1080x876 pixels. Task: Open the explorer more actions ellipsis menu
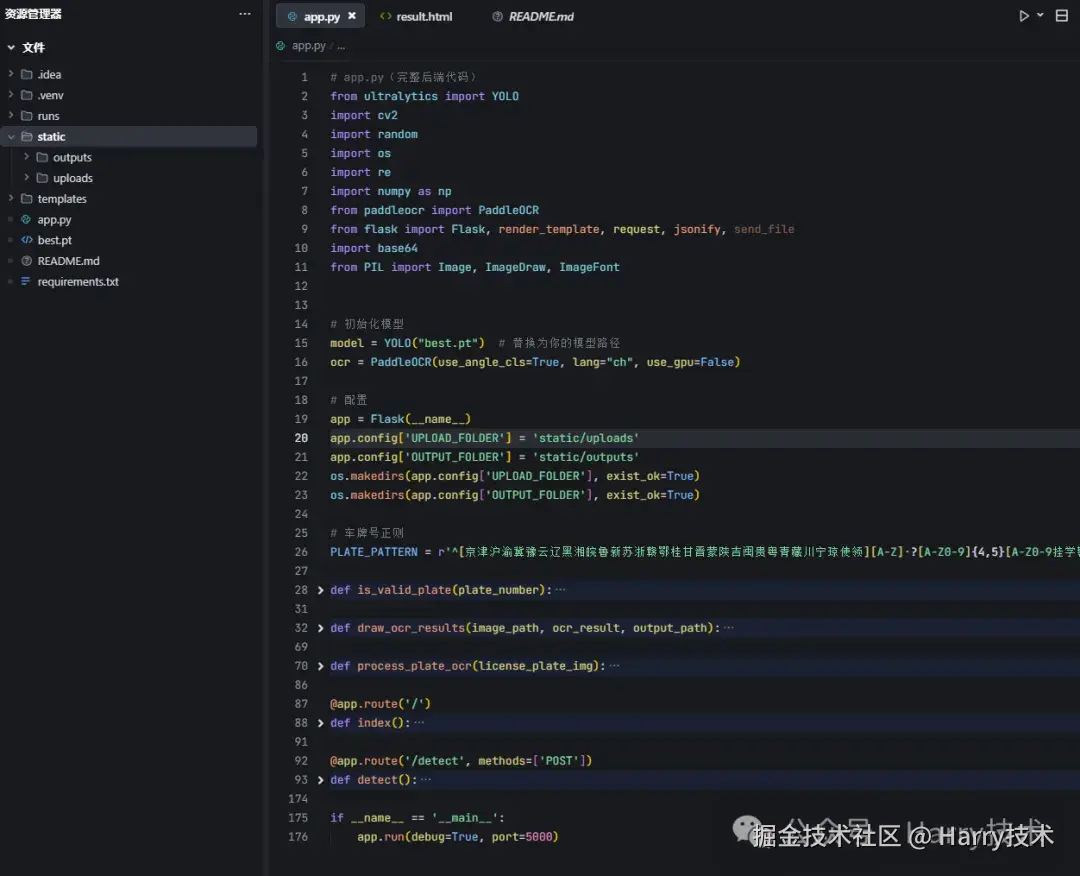click(245, 14)
